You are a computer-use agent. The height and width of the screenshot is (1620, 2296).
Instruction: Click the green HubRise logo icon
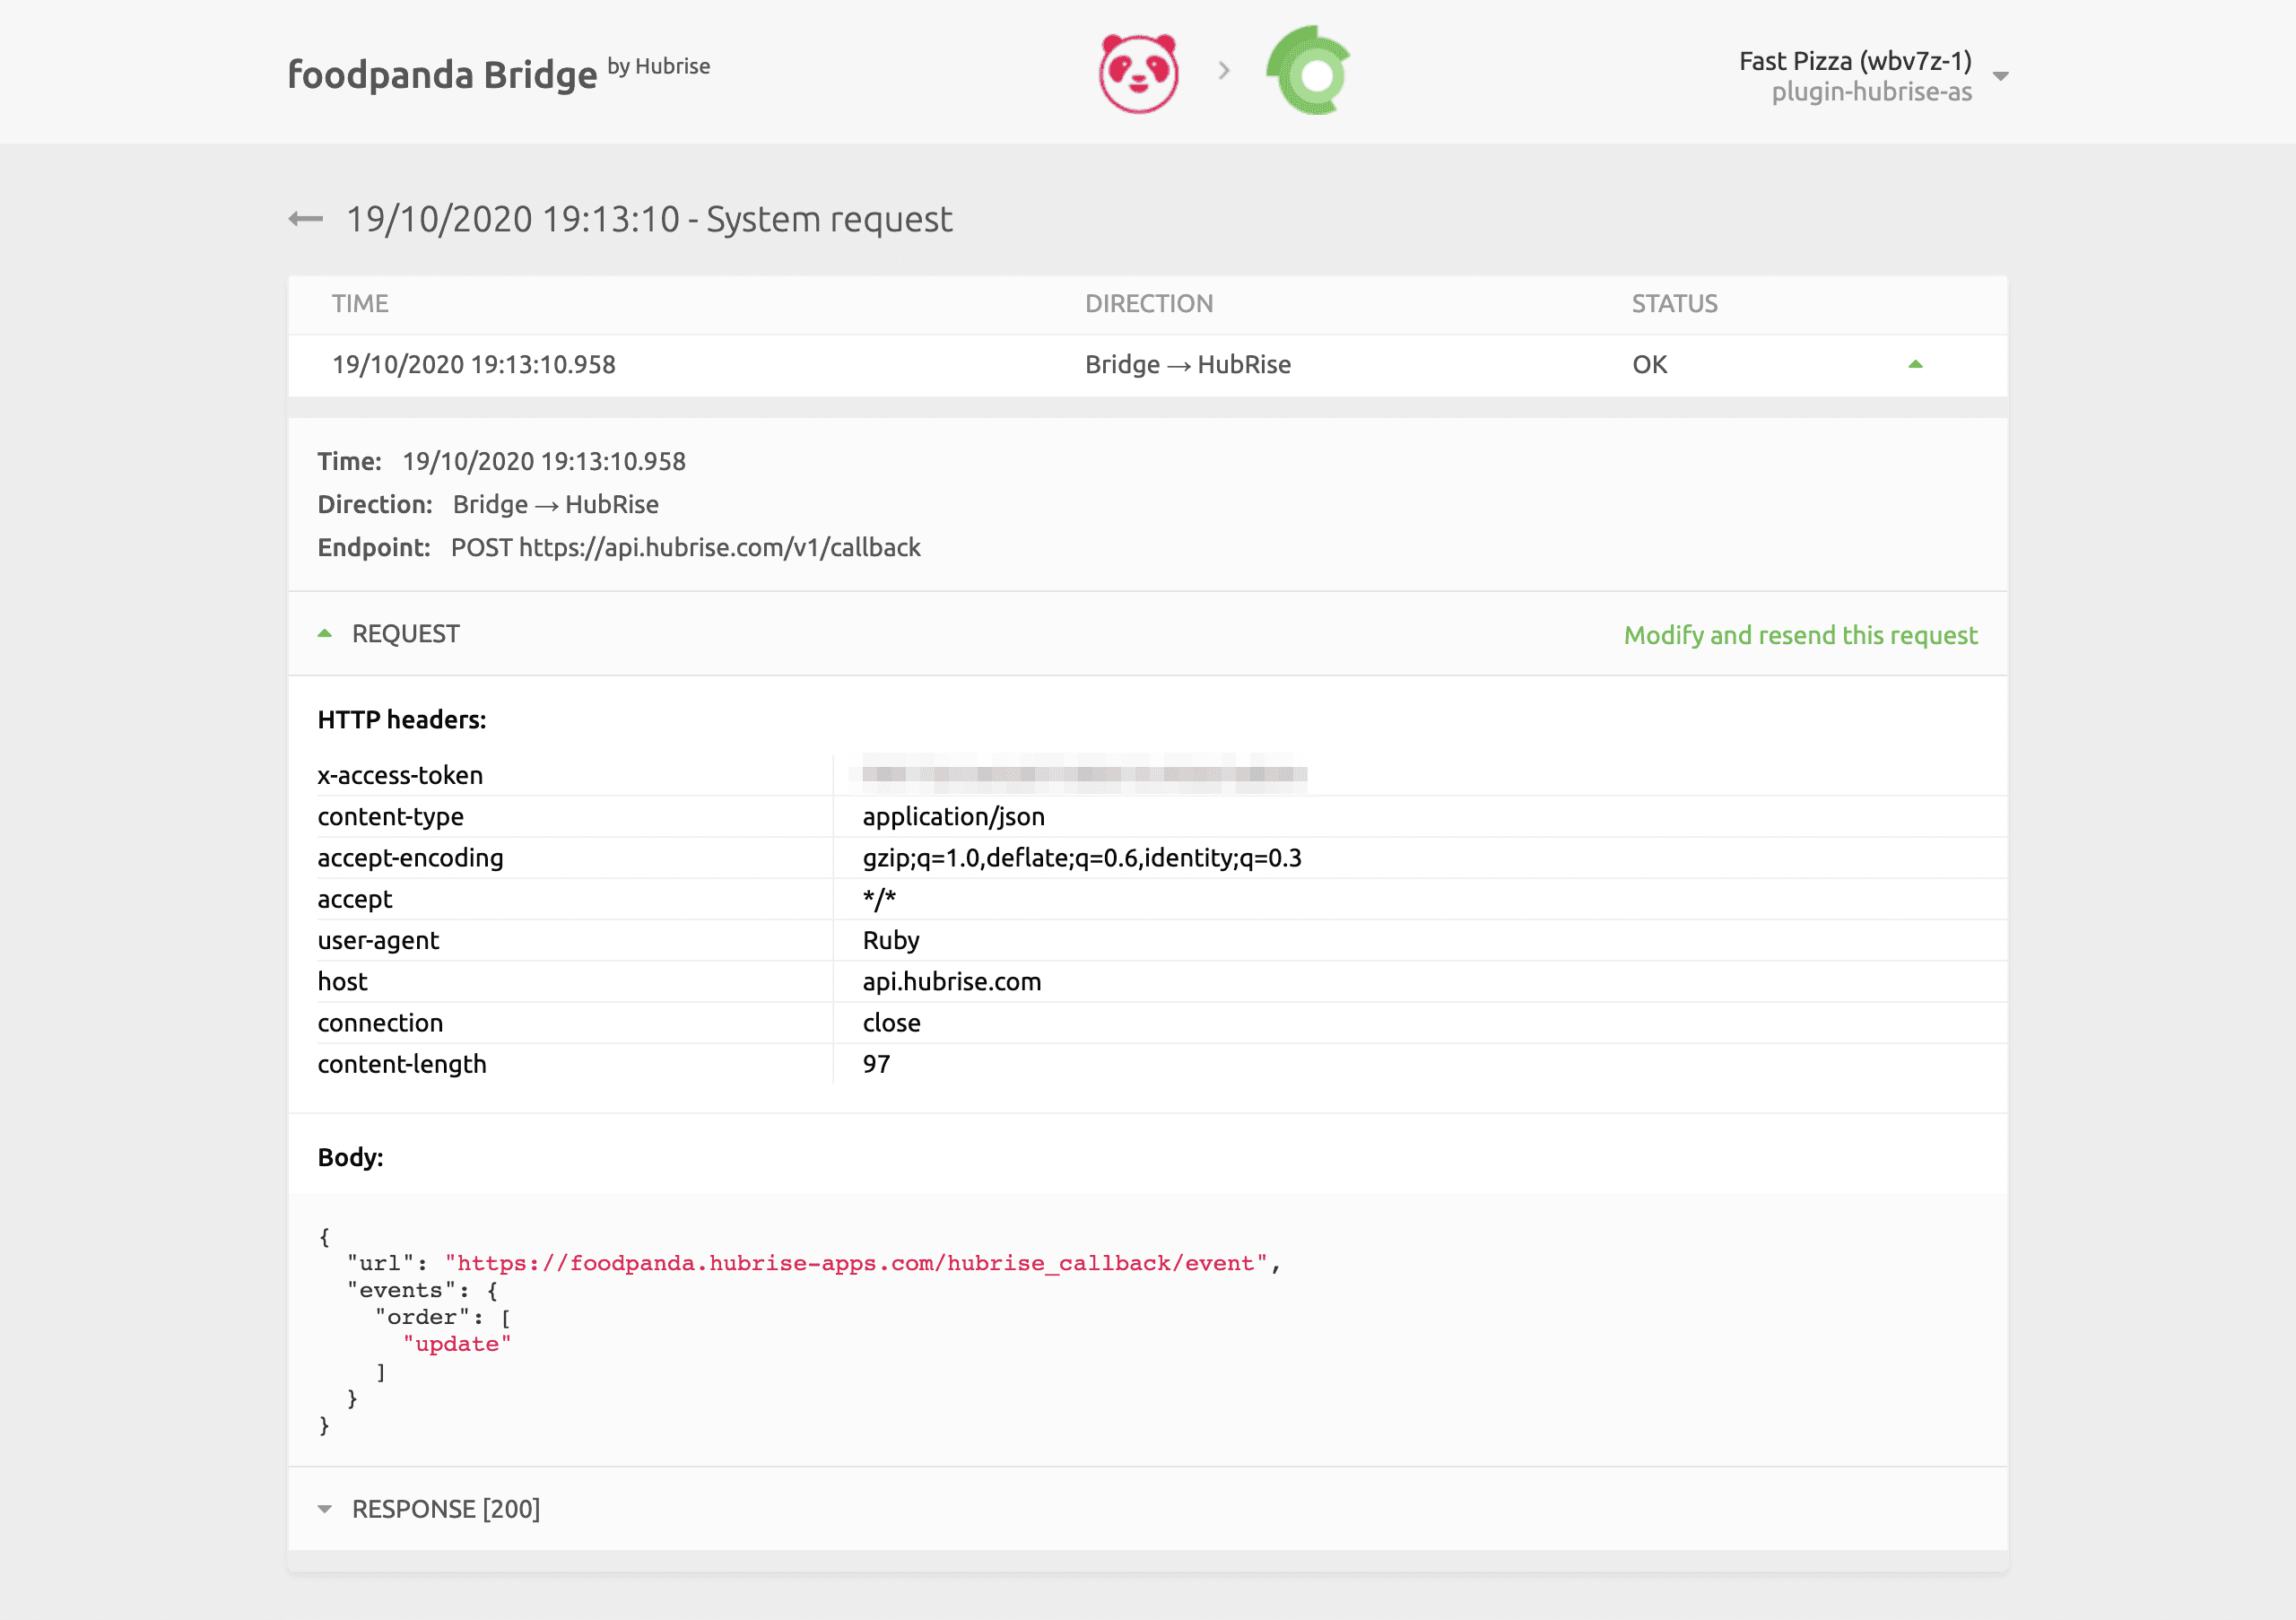[1310, 71]
